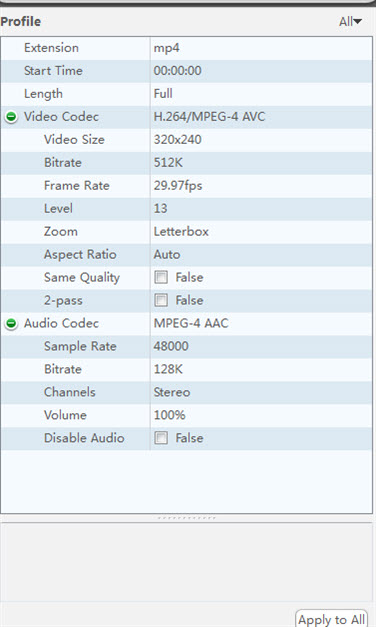Screen dimensions: 376x627
Task: Click the Profile panel heading
Action: coord(21,21)
